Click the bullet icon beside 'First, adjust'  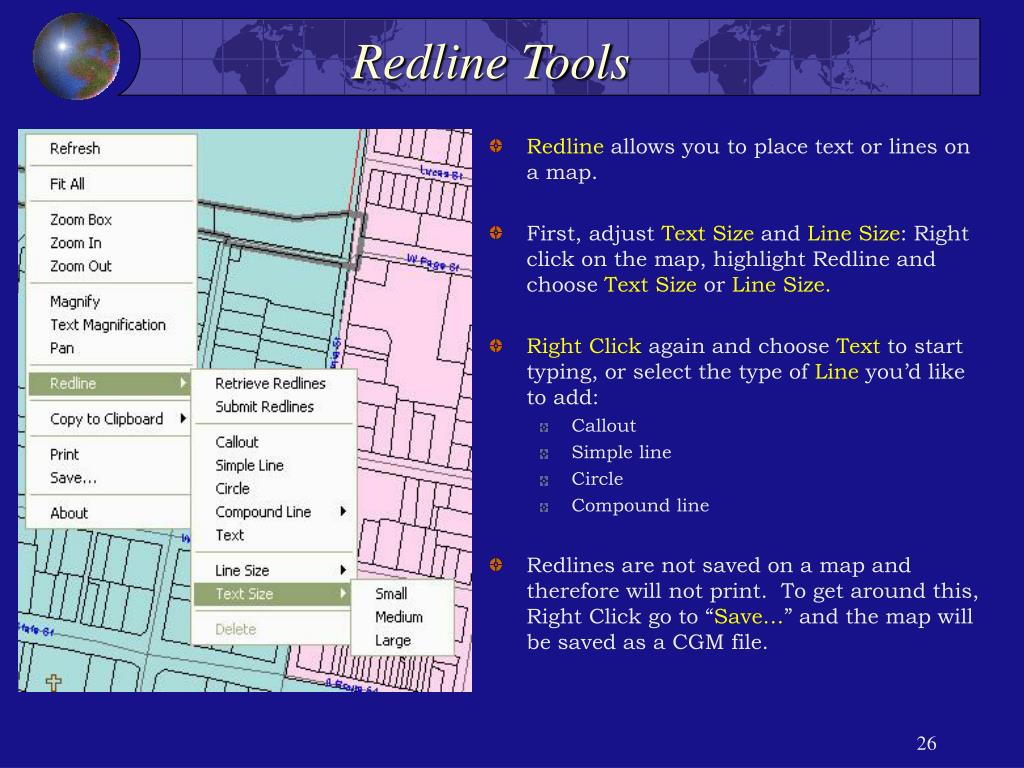point(496,232)
